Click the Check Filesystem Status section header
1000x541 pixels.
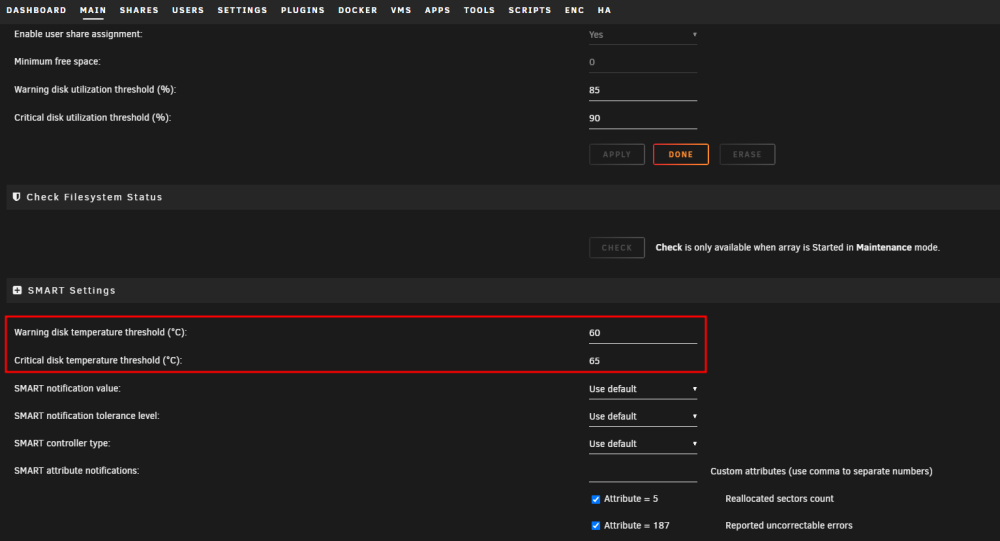[503, 197]
